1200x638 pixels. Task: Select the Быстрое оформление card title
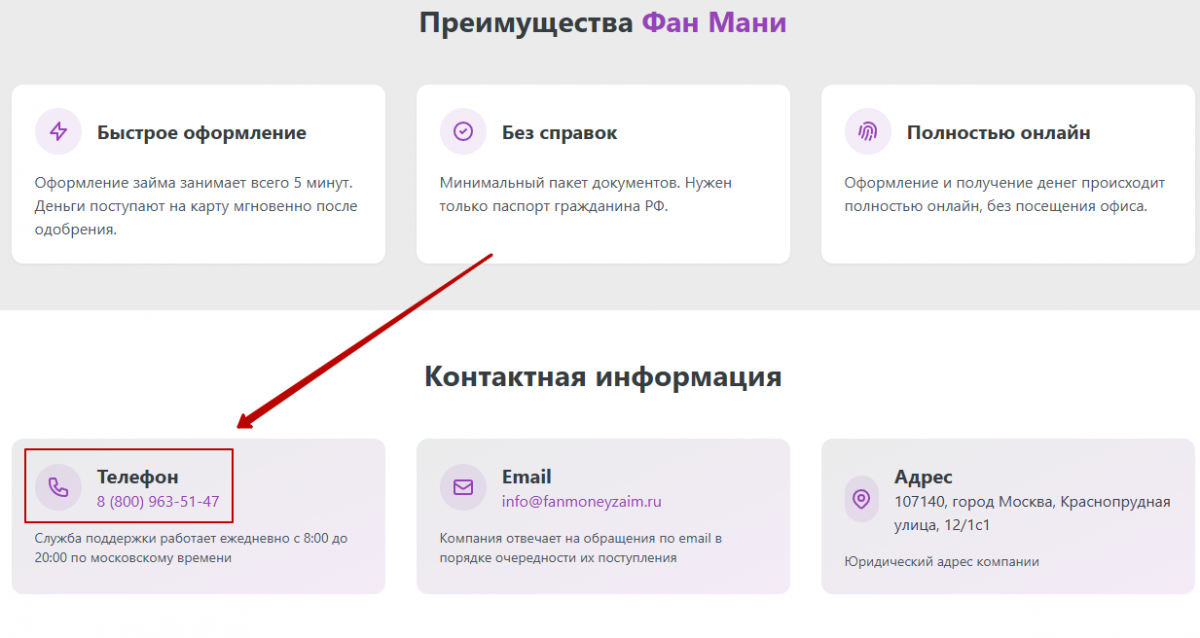pyautogui.click(x=202, y=132)
